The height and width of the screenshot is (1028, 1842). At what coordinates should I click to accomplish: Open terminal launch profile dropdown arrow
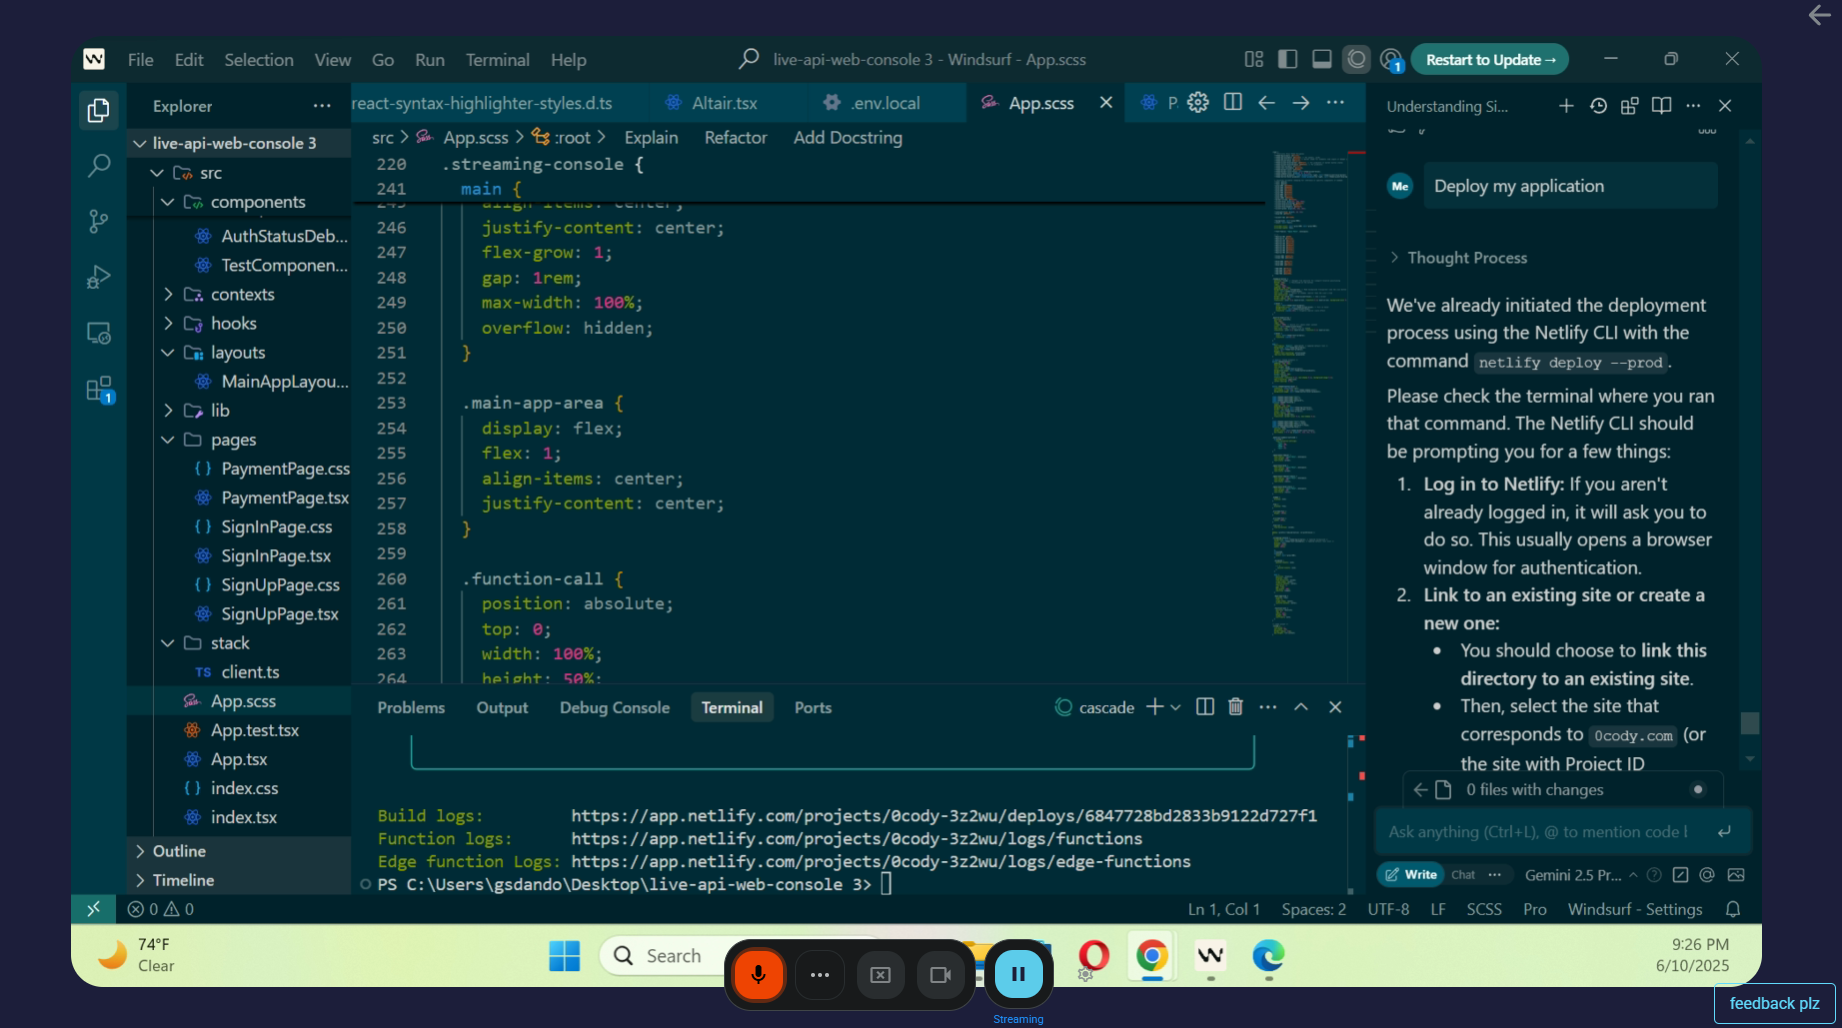point(1176,707)
